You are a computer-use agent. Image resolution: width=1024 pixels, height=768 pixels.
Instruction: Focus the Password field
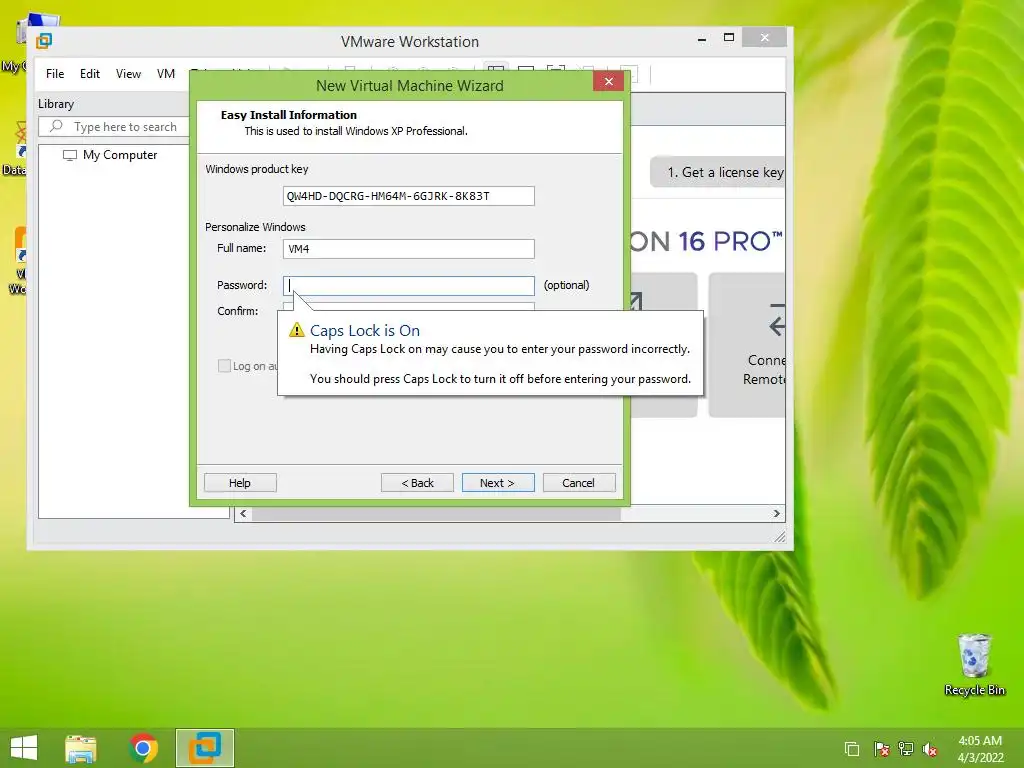tap(408, 285)
